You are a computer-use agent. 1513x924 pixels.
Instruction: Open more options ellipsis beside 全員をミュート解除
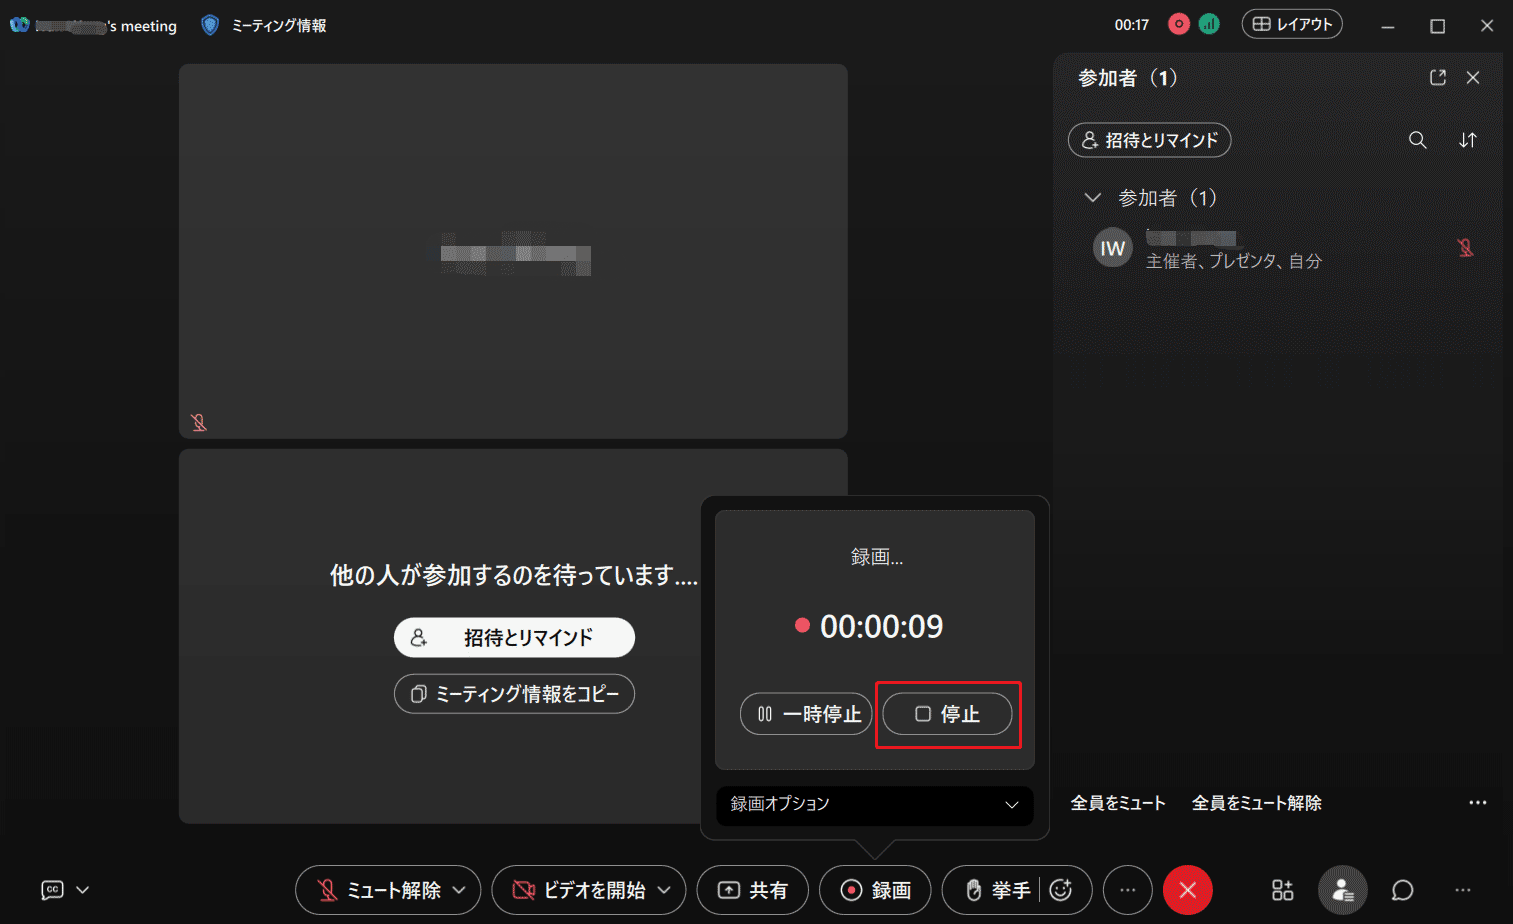1478,803
